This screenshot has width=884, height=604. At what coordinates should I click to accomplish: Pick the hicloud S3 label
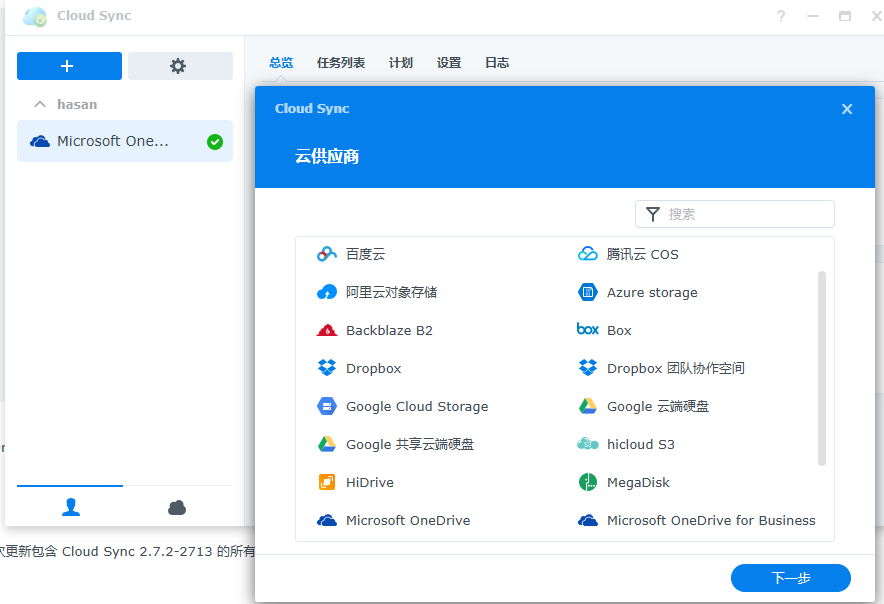tap(641, 444)
